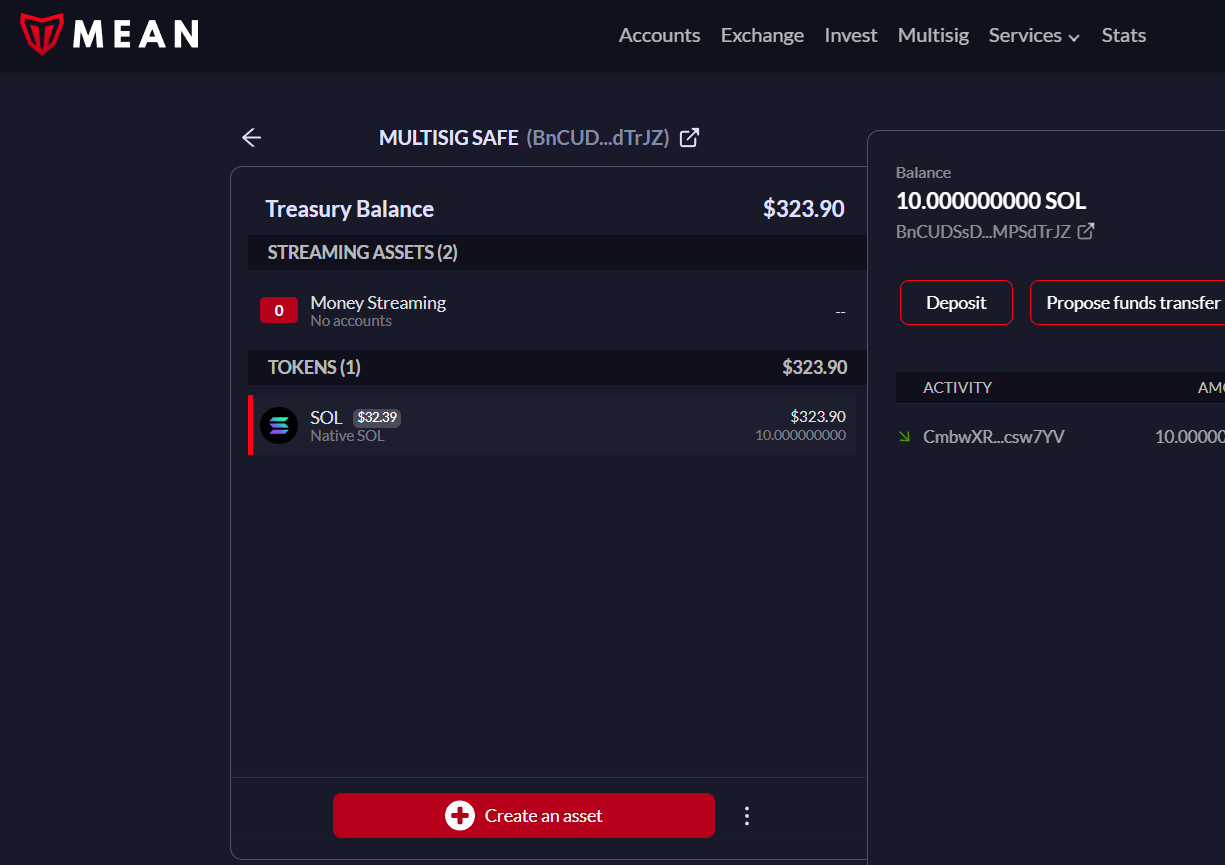Navigate to Multisig
This screenshot has height=865, width=1225.
[933, 35]
